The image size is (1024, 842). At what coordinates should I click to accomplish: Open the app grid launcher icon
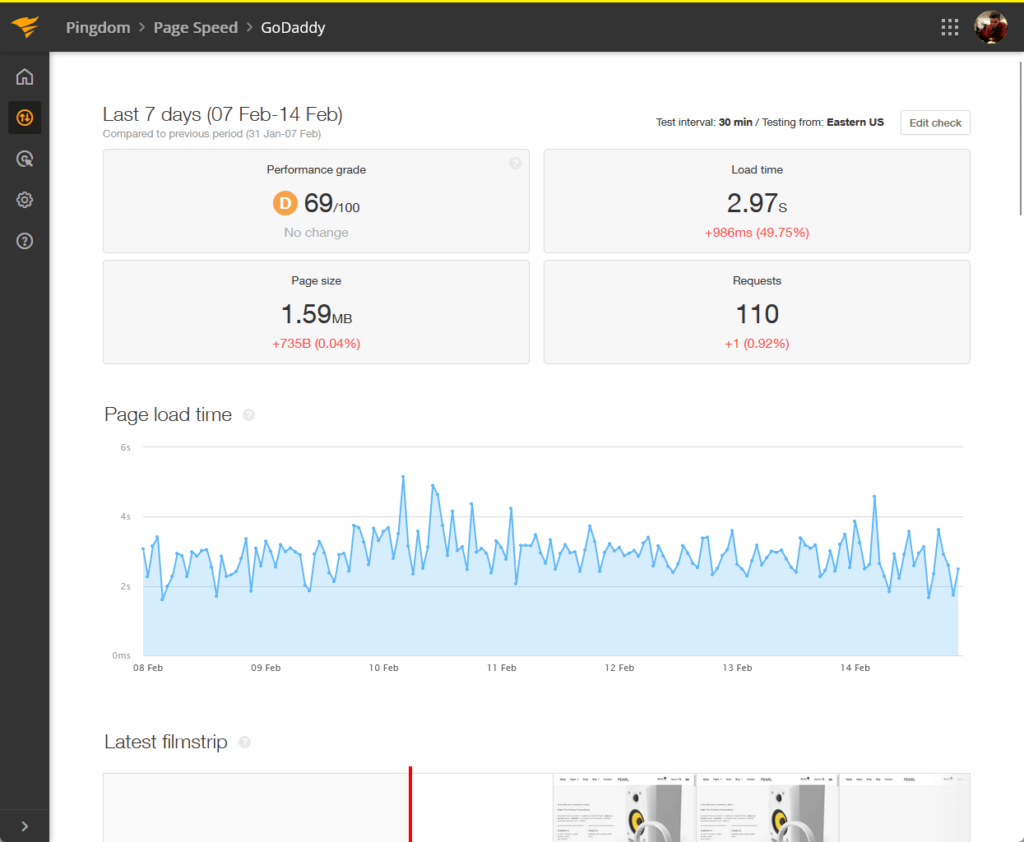[950, 27]
